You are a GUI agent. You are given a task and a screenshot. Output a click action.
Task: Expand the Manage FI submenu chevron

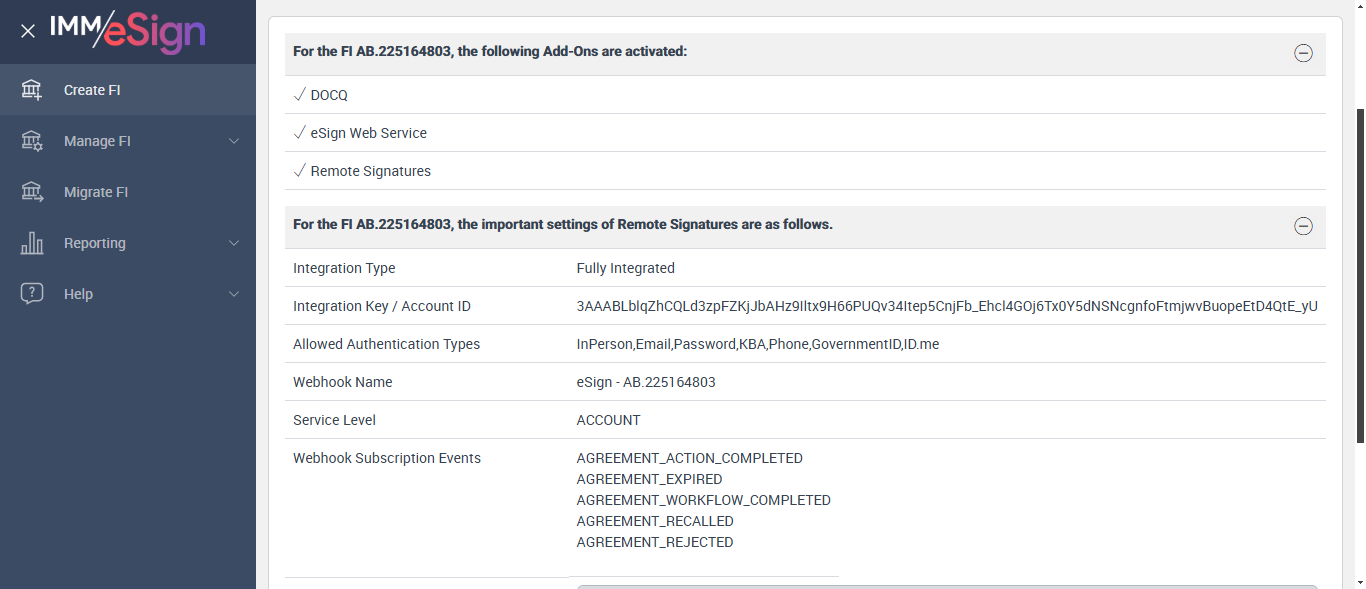pos(234,141)
